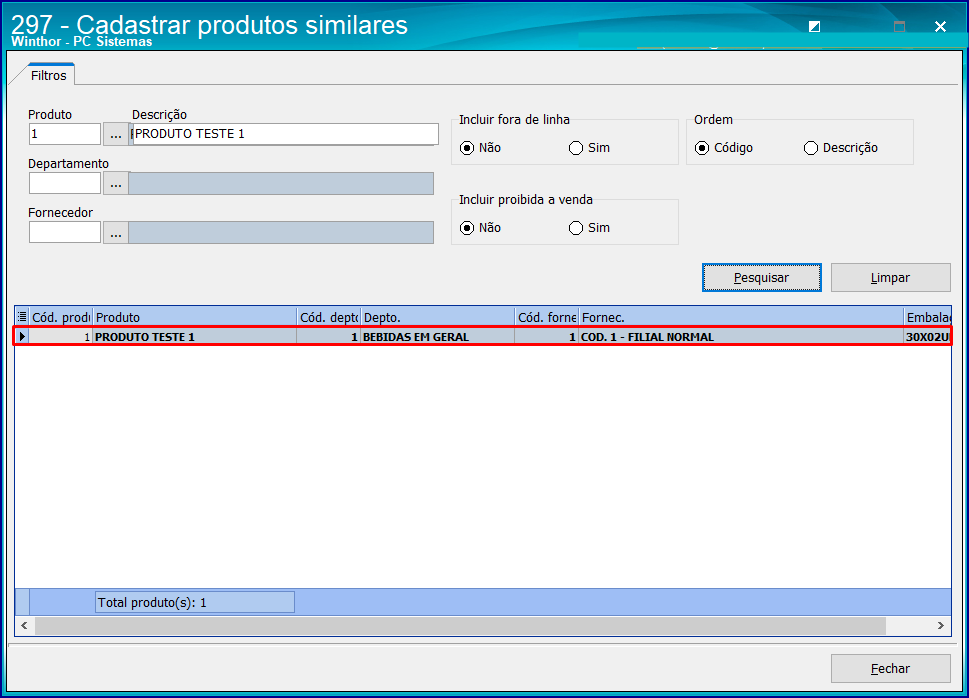969x698 pixels.
Task: Click the horizontal scrollbar left arrow
Action: (x=24, y=626)
